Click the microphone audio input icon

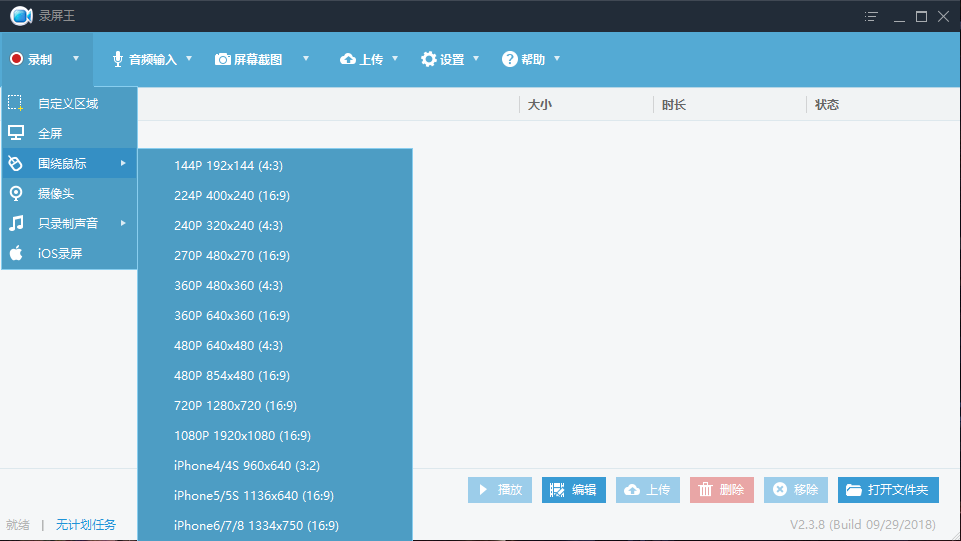[118, 60]
